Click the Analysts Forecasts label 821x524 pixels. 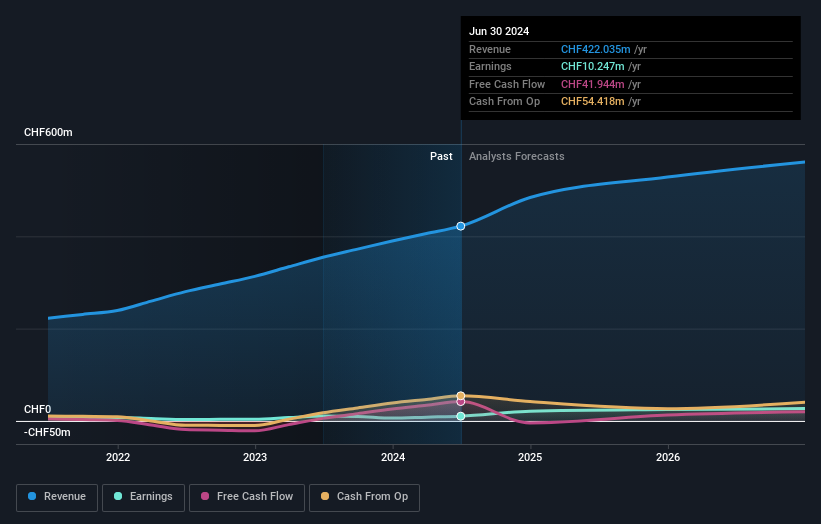pyautogui.click(x=516, y=156)
